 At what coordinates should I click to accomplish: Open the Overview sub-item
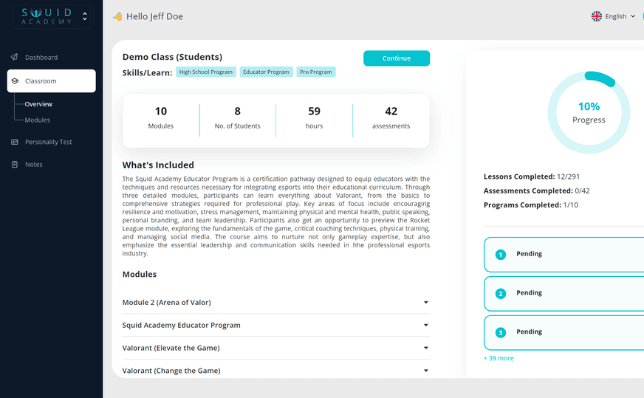coord(38,104)
